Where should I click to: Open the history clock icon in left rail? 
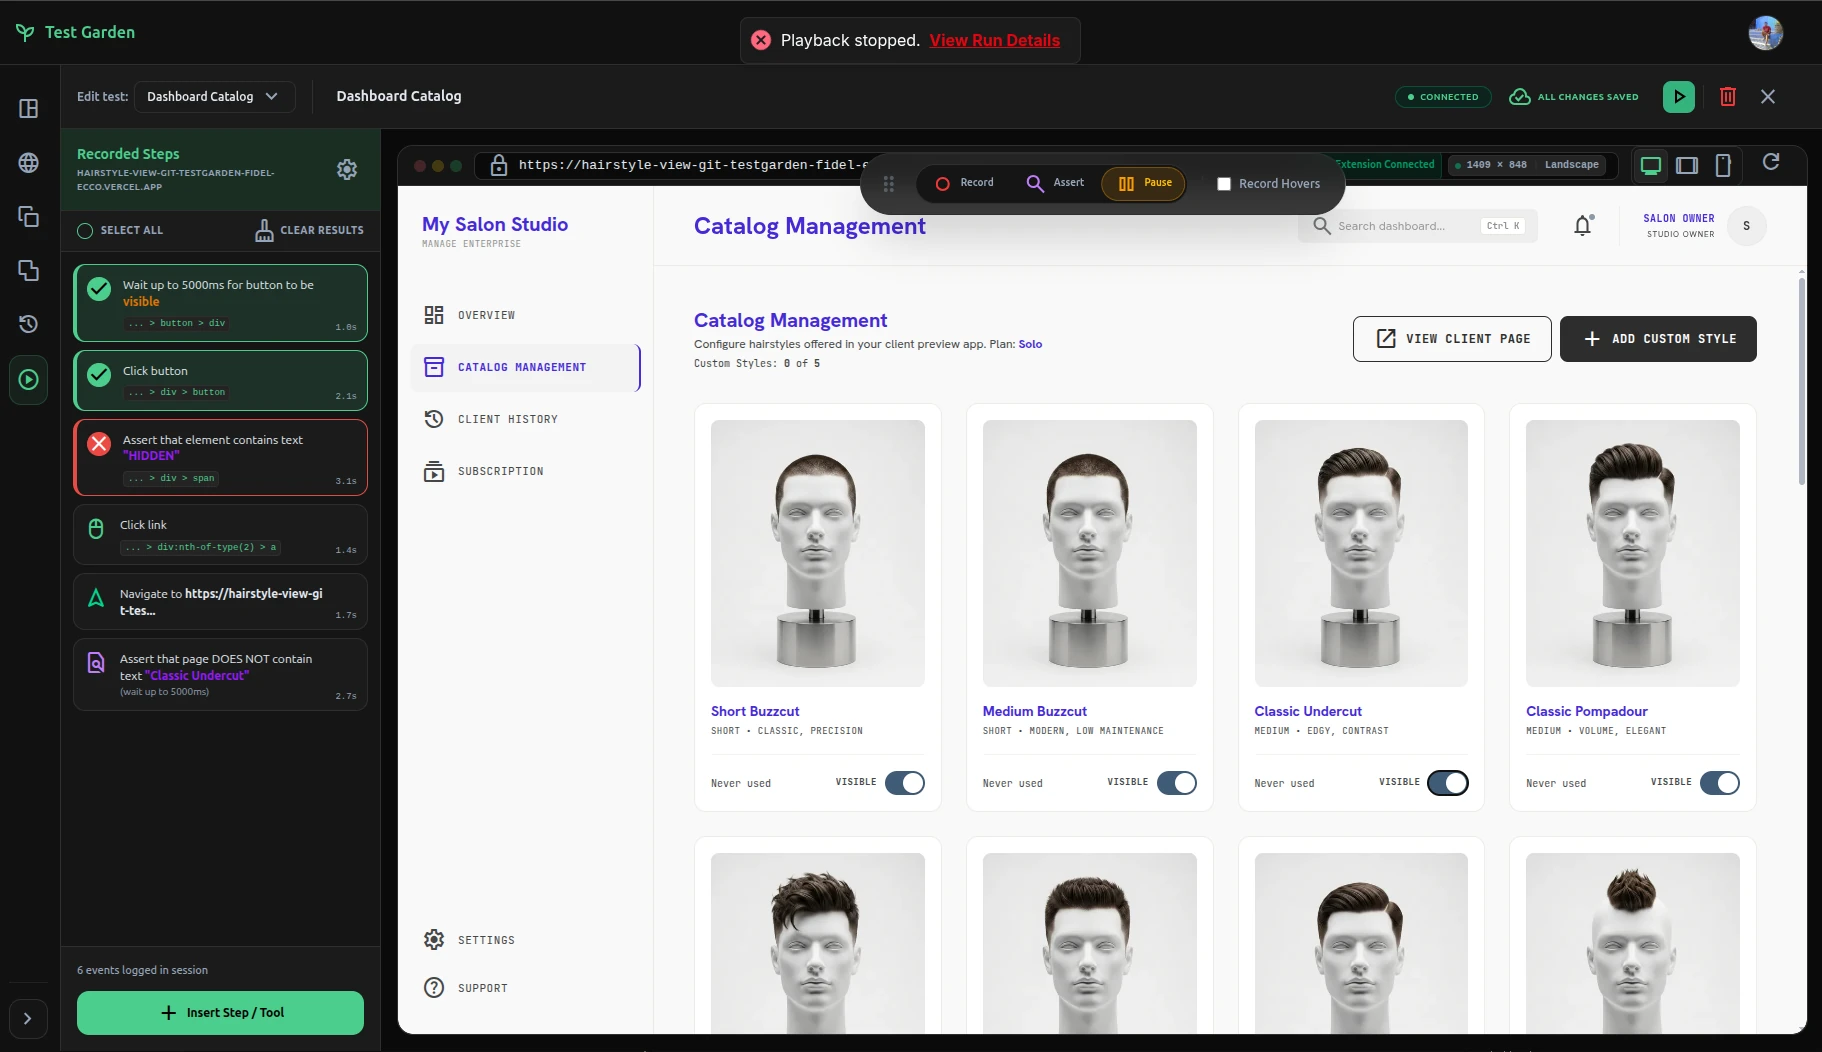(29, 324)
